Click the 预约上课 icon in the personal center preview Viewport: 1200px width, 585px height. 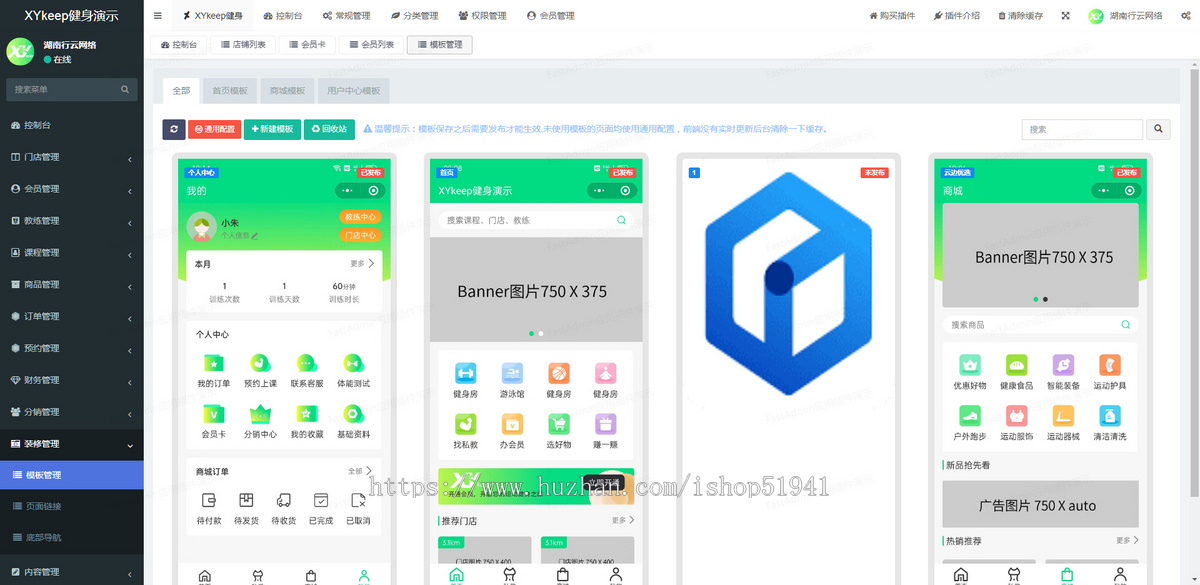pyautogui.click(x=260, y=363)
